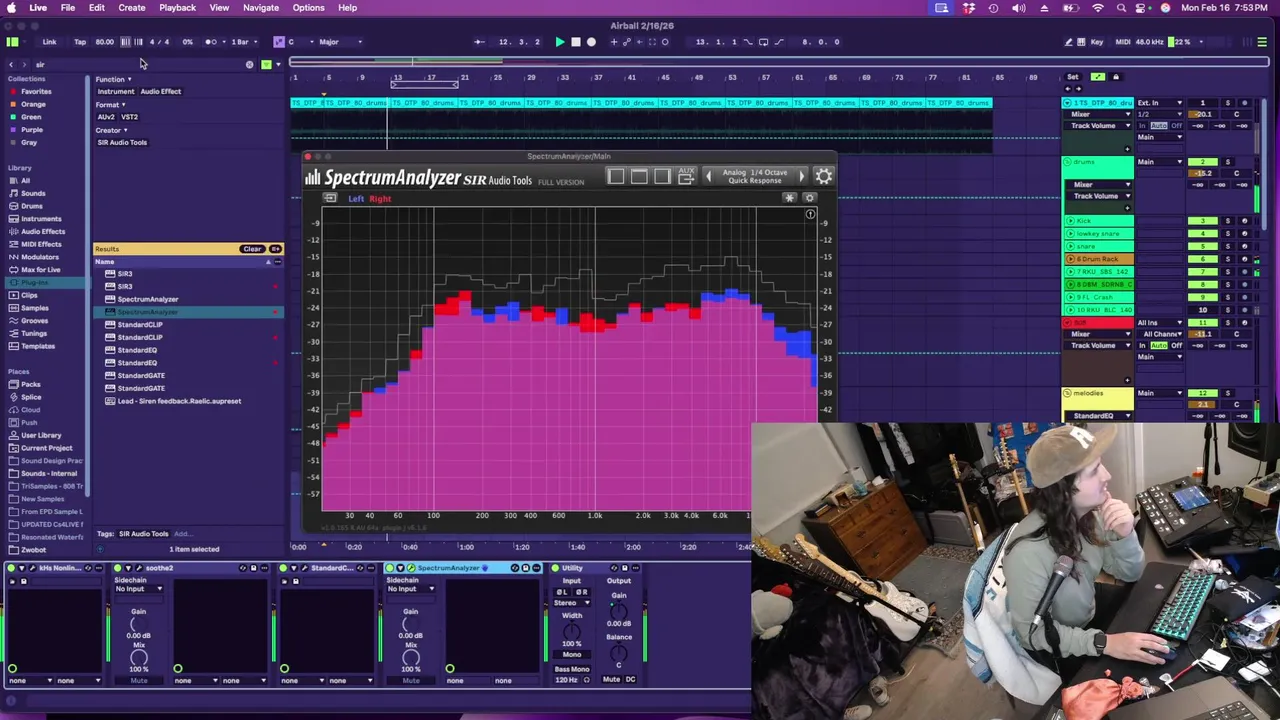Open the Wi-Fi menu bar icon

click(x=1098, y=8)
